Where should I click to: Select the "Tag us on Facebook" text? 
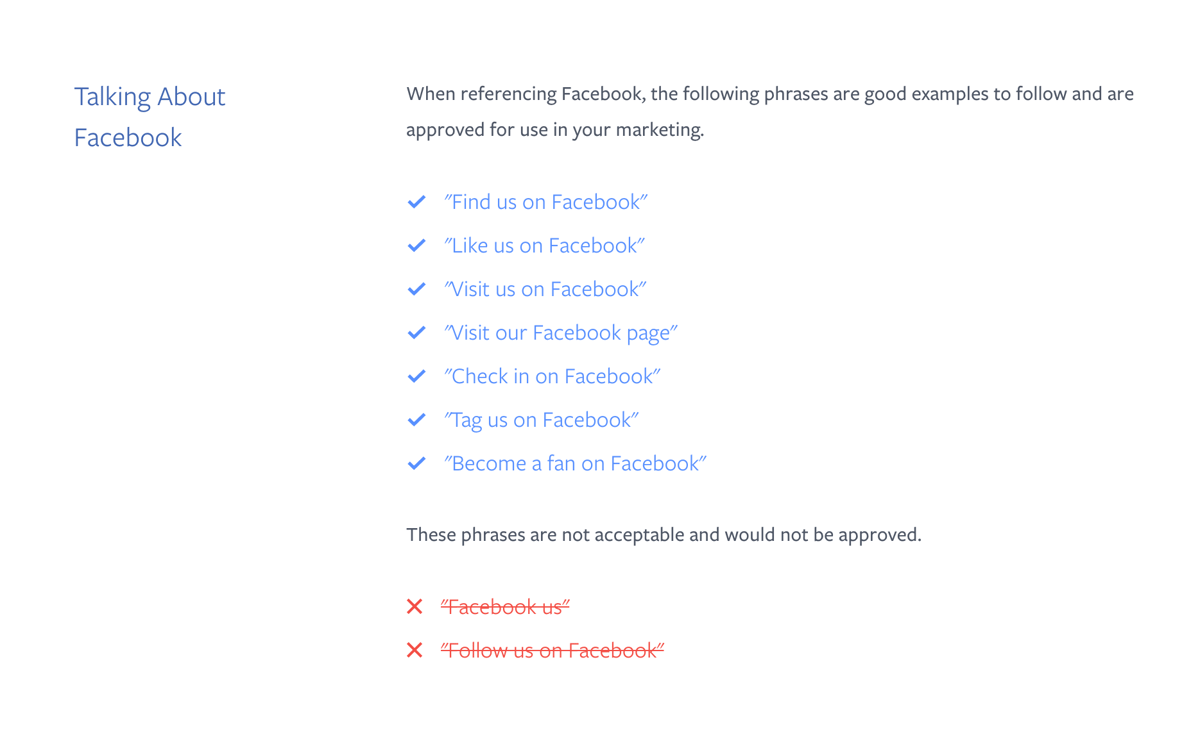[x=542, y=420]
